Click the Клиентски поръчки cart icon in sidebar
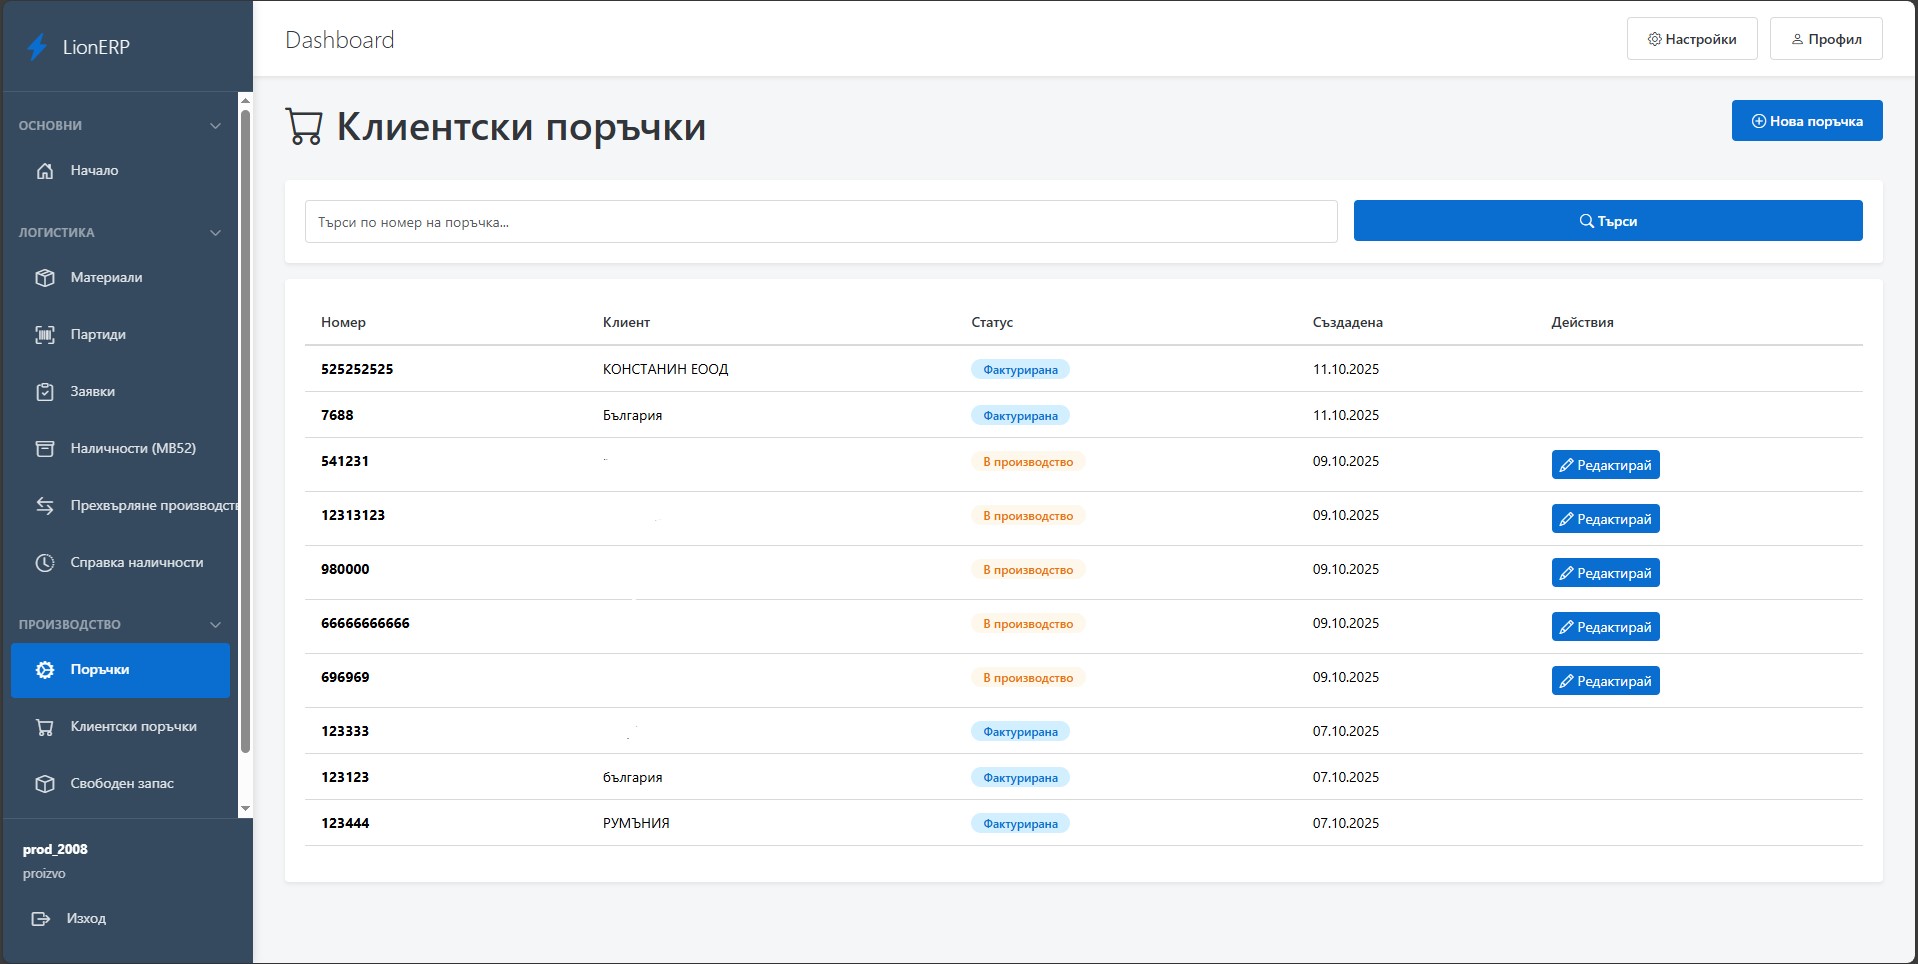This screenshot has height=964, width=1918. [x=45, y=727]
